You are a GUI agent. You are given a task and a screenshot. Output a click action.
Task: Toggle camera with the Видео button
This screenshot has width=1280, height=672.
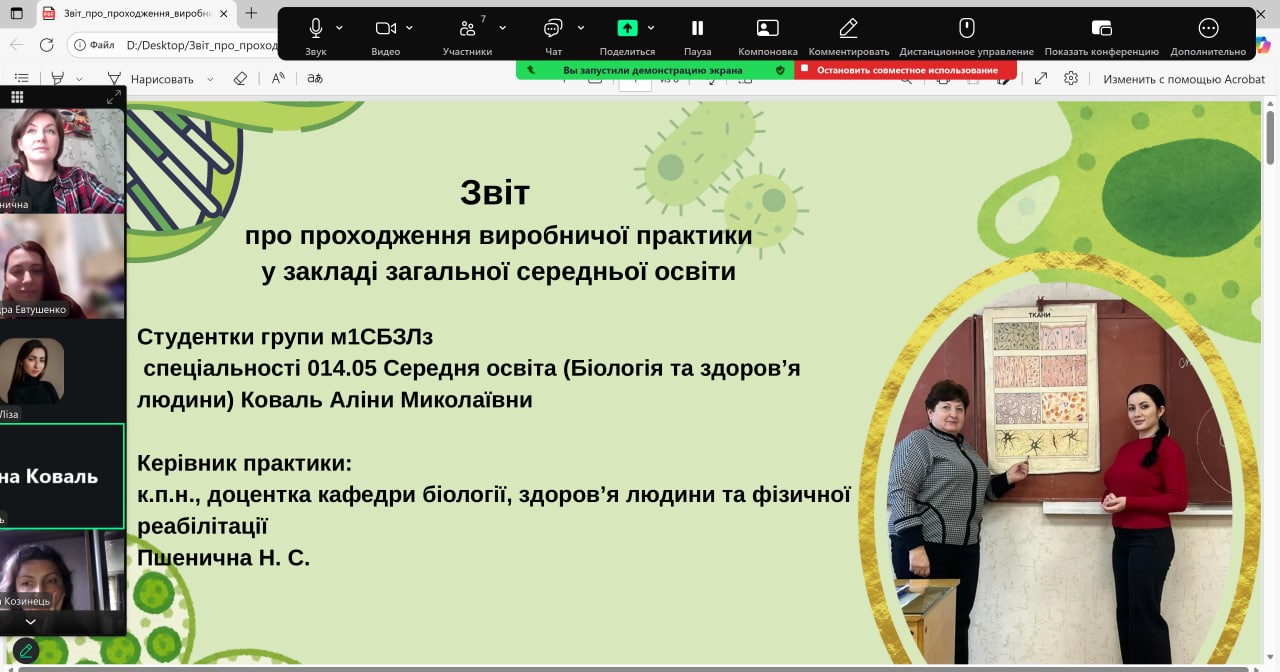[385, 28]
